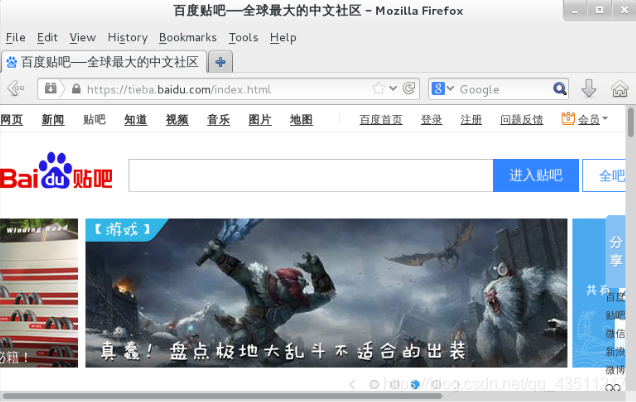The height and width of the screenshot is (402, 636).
Task: Open the 问题反馈 feedback link
Action: coord(521,120)
